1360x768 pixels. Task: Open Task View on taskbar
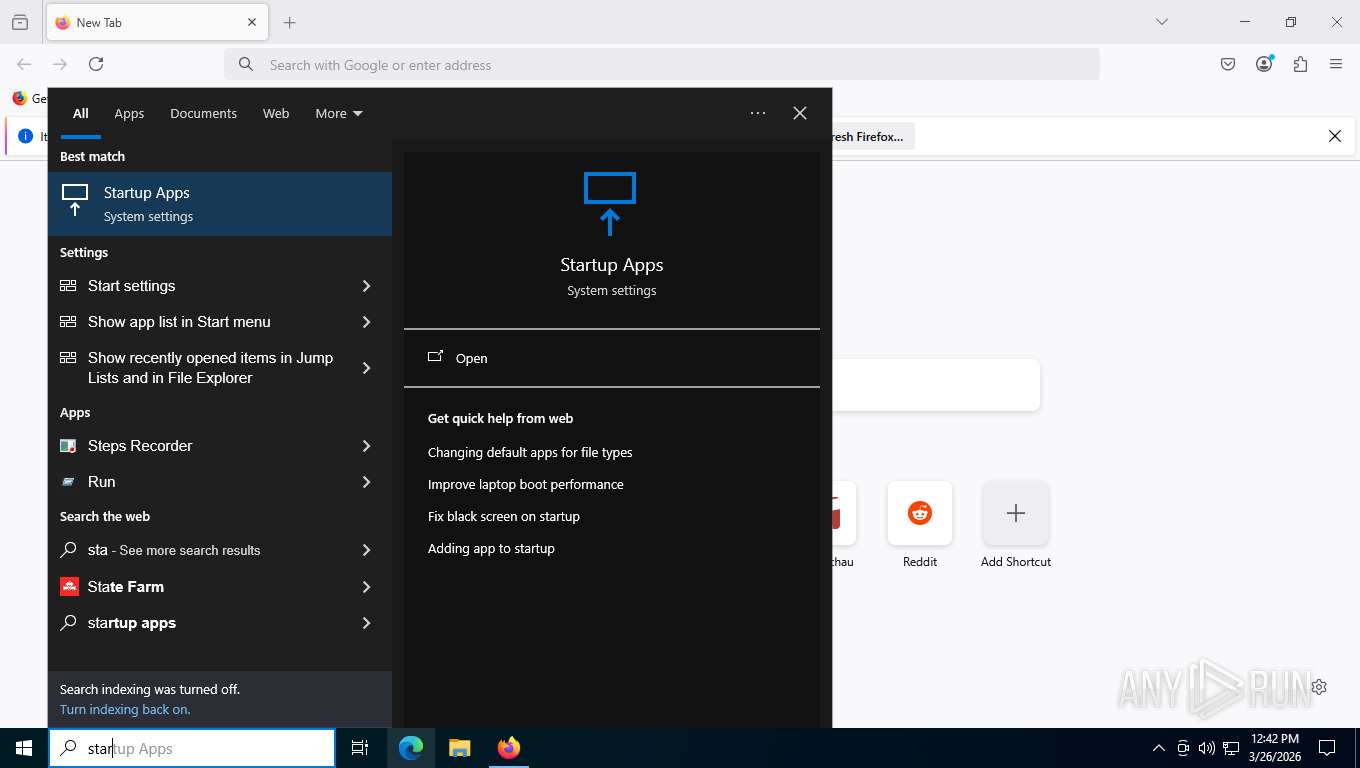360,748
